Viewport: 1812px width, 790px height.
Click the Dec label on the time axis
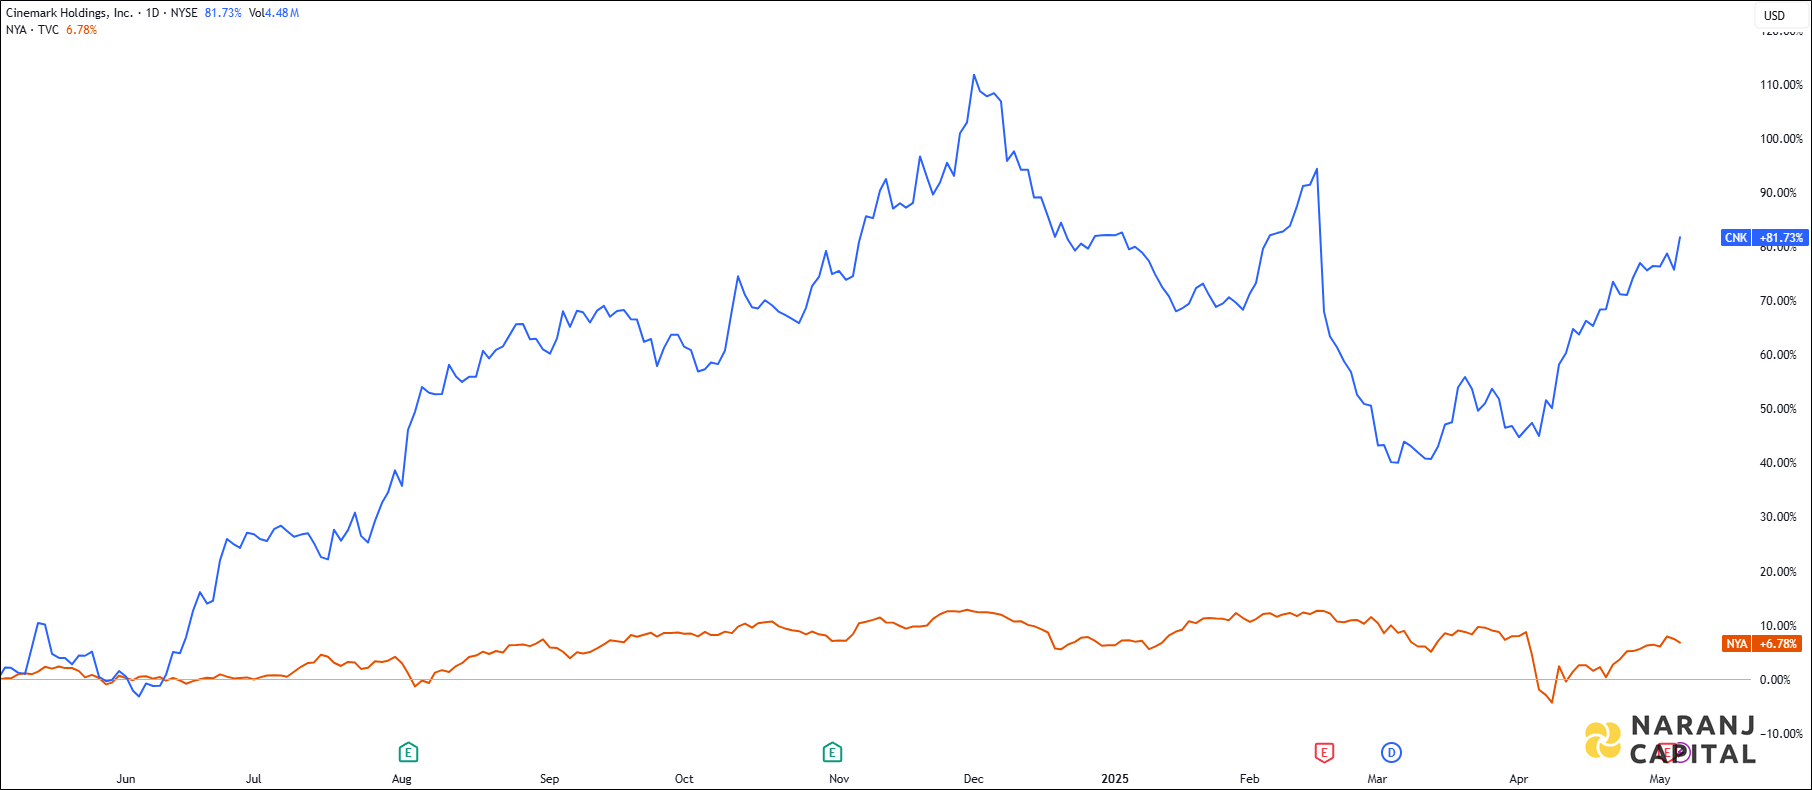(973, 779)
